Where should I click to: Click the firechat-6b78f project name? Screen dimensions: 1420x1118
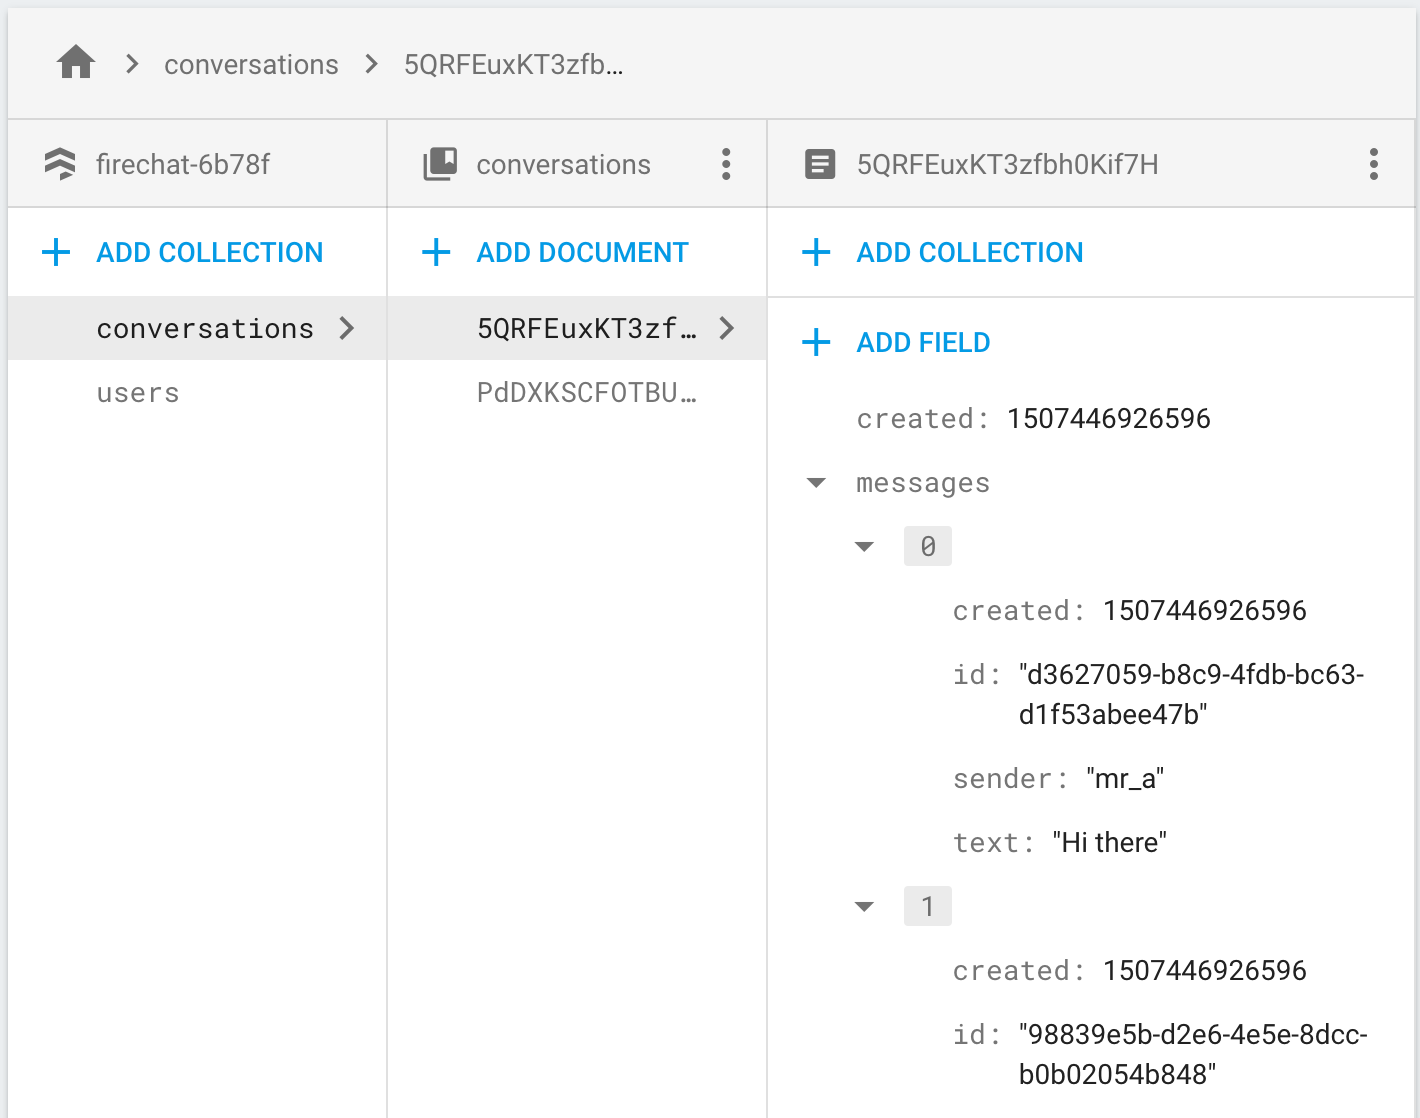(x=183, y=164)
